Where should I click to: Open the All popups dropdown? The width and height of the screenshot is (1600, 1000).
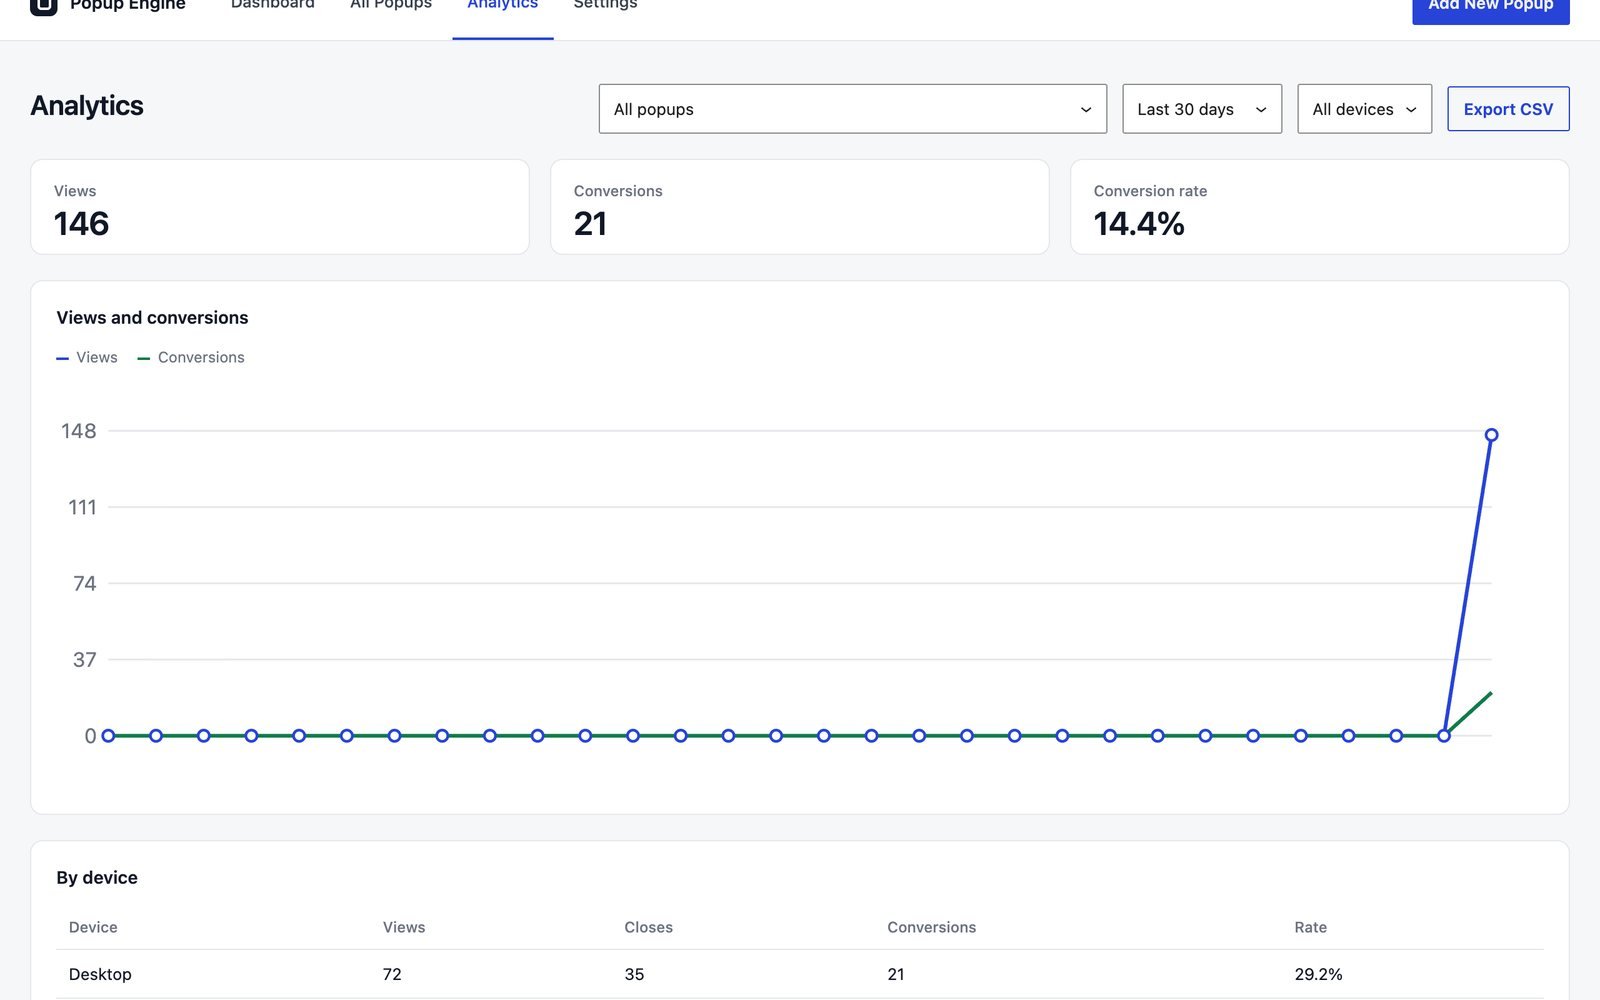[852, 109]
